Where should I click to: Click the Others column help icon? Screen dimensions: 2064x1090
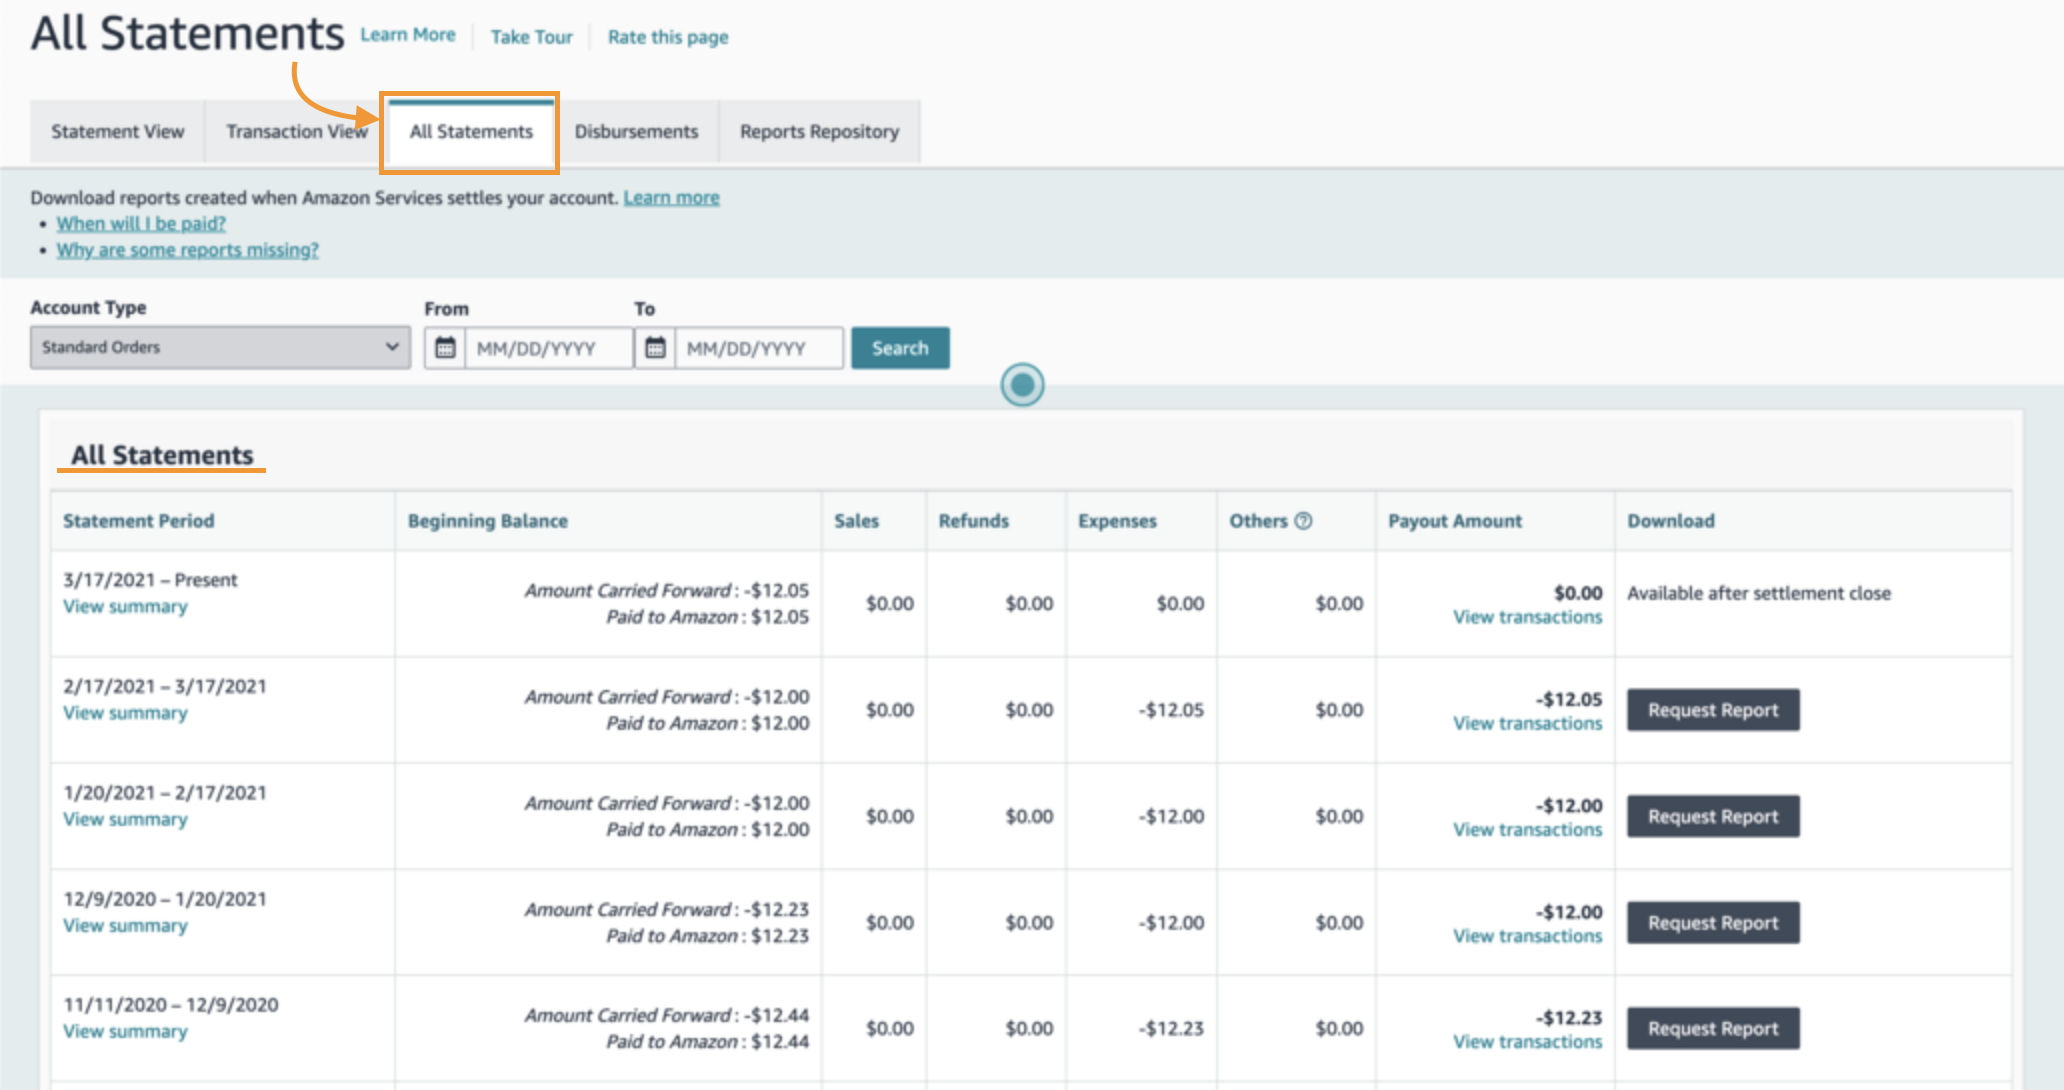1303,521
